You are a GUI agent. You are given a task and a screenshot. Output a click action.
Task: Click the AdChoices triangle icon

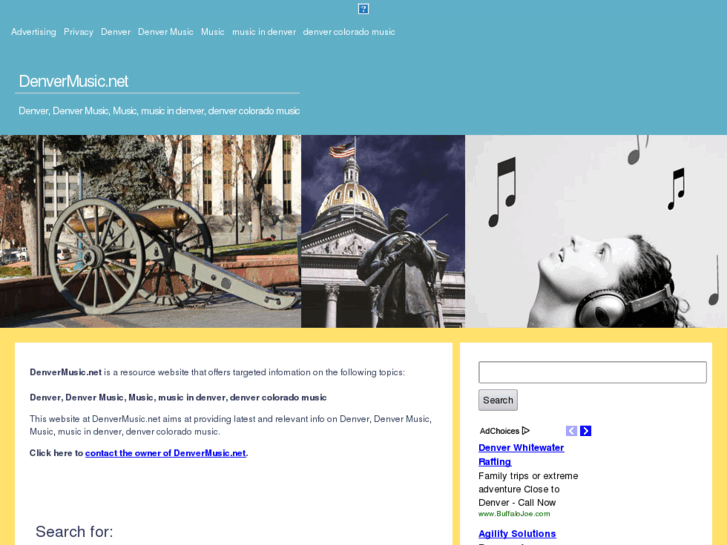coord(525,430)
